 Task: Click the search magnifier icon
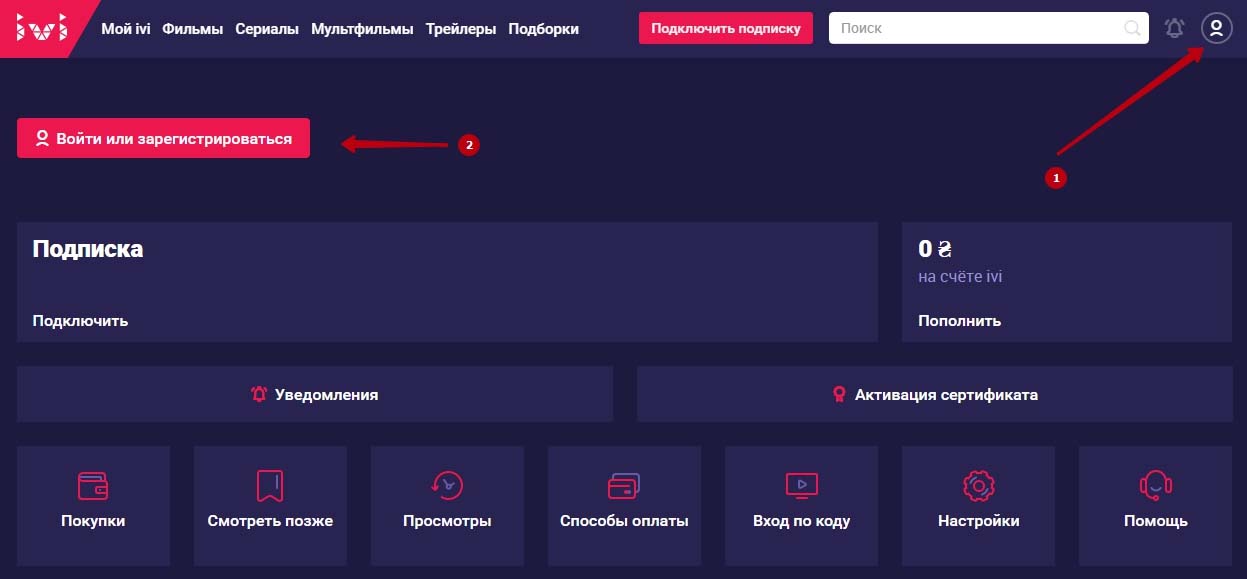click(1132, 29)
